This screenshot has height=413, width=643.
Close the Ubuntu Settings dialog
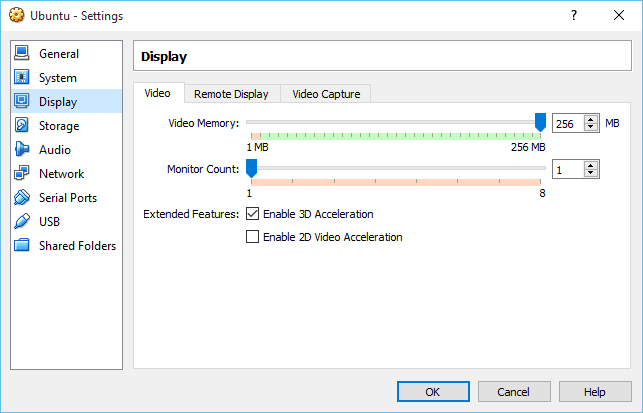click(x=619, y=16)
